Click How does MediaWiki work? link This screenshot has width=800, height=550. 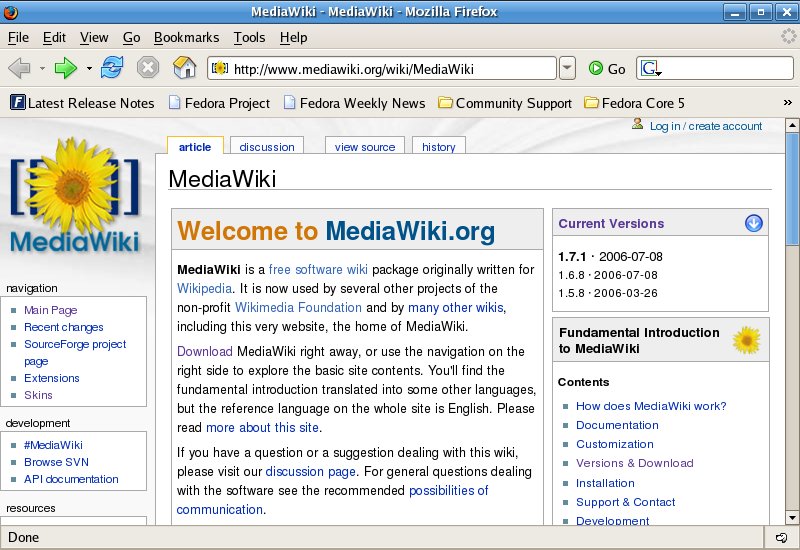coord(651,406)
